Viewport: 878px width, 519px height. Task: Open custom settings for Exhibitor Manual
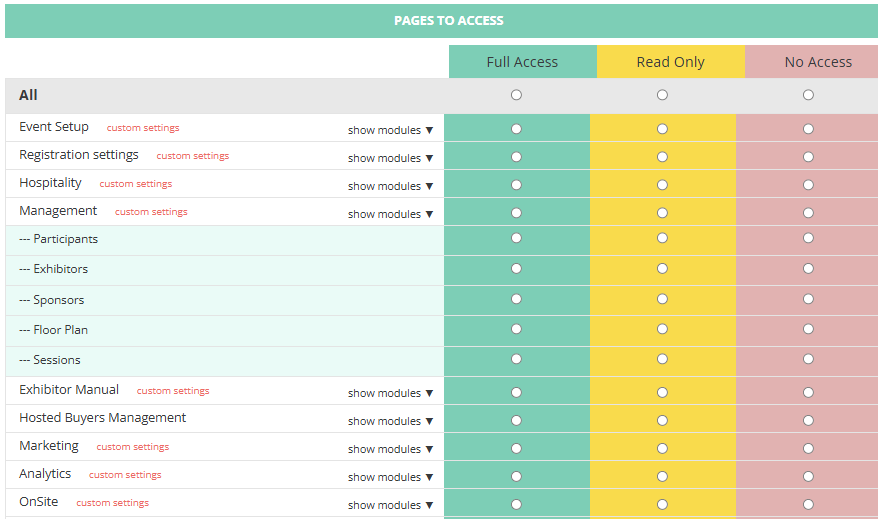click(173, 391)
